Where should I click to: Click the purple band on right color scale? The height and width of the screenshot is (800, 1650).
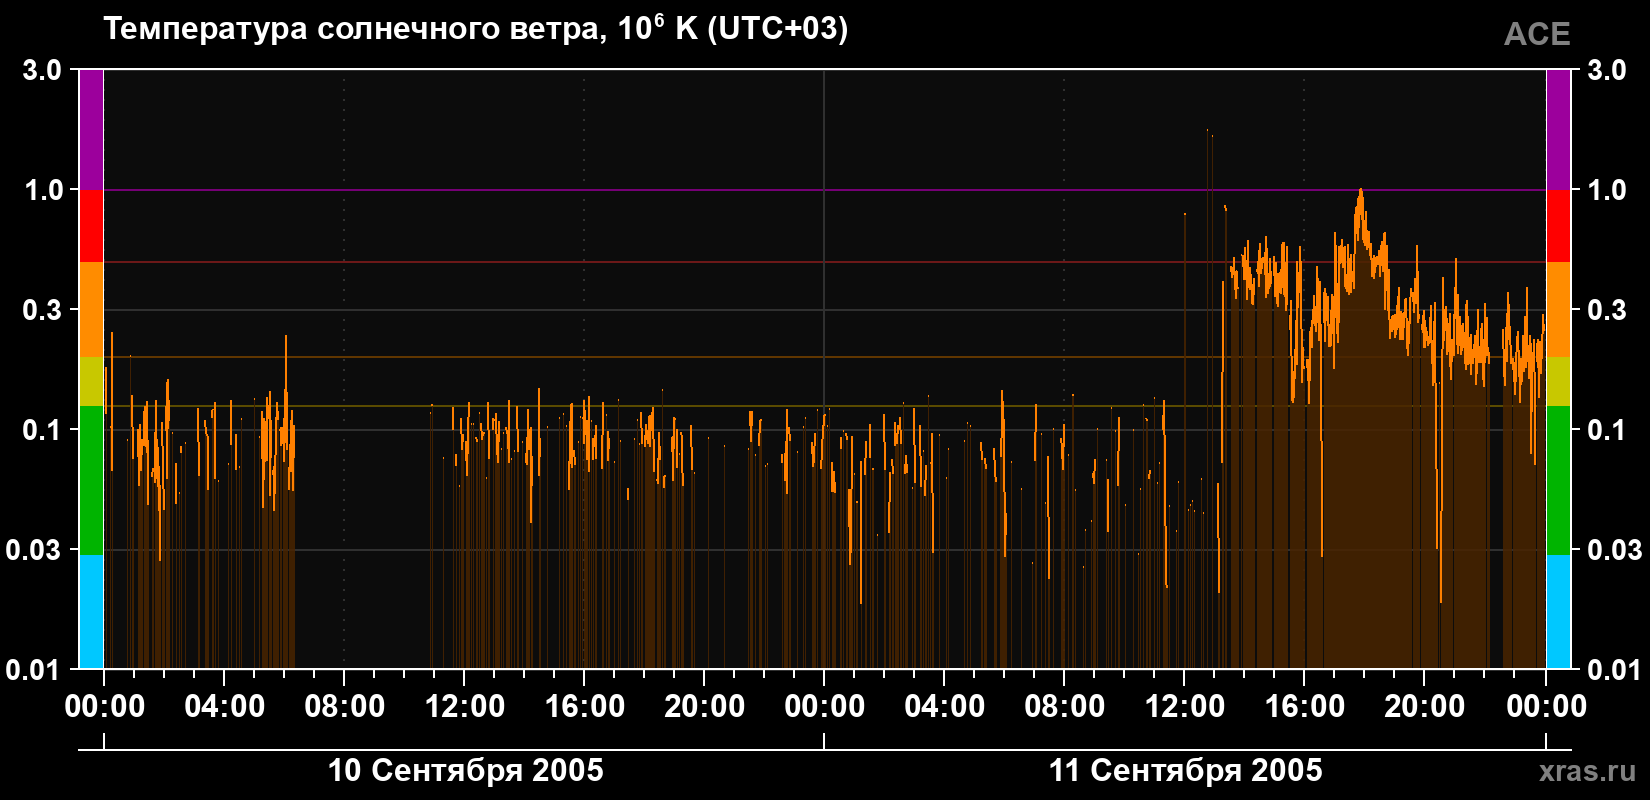coord(1558,130)
